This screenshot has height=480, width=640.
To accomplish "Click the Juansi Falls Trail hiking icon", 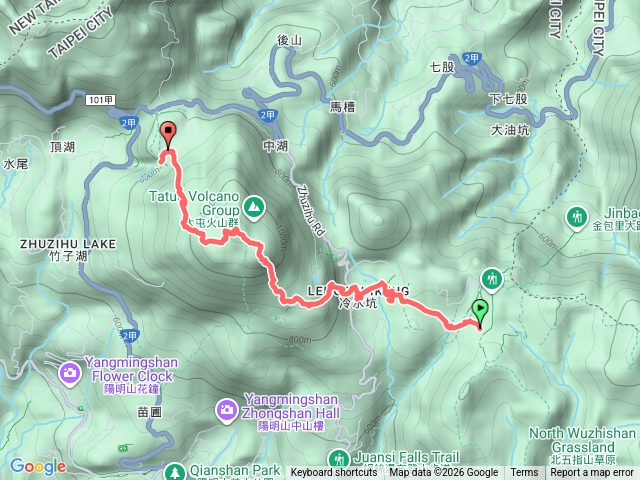I will point(338,460).
